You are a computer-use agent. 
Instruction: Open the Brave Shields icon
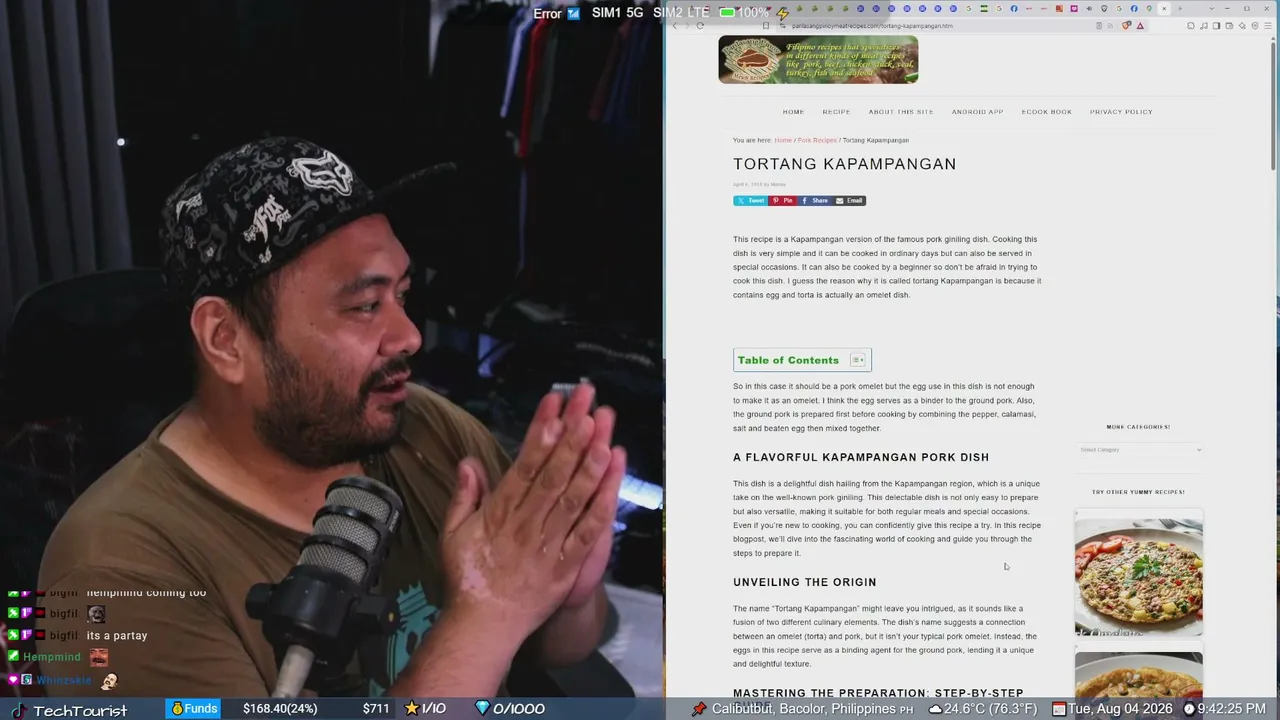(1127, 26)
